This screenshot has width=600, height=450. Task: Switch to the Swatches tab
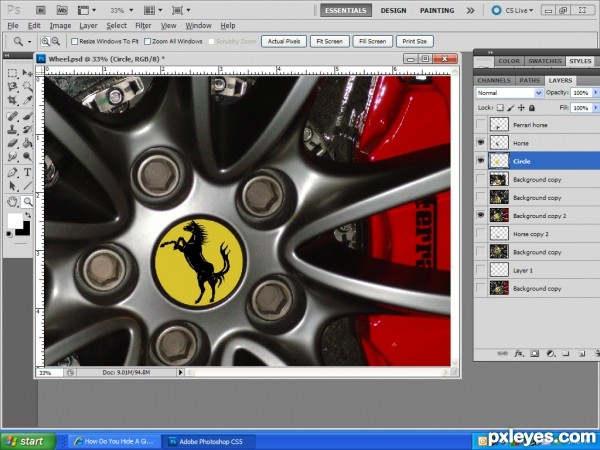tap(545, 61)
